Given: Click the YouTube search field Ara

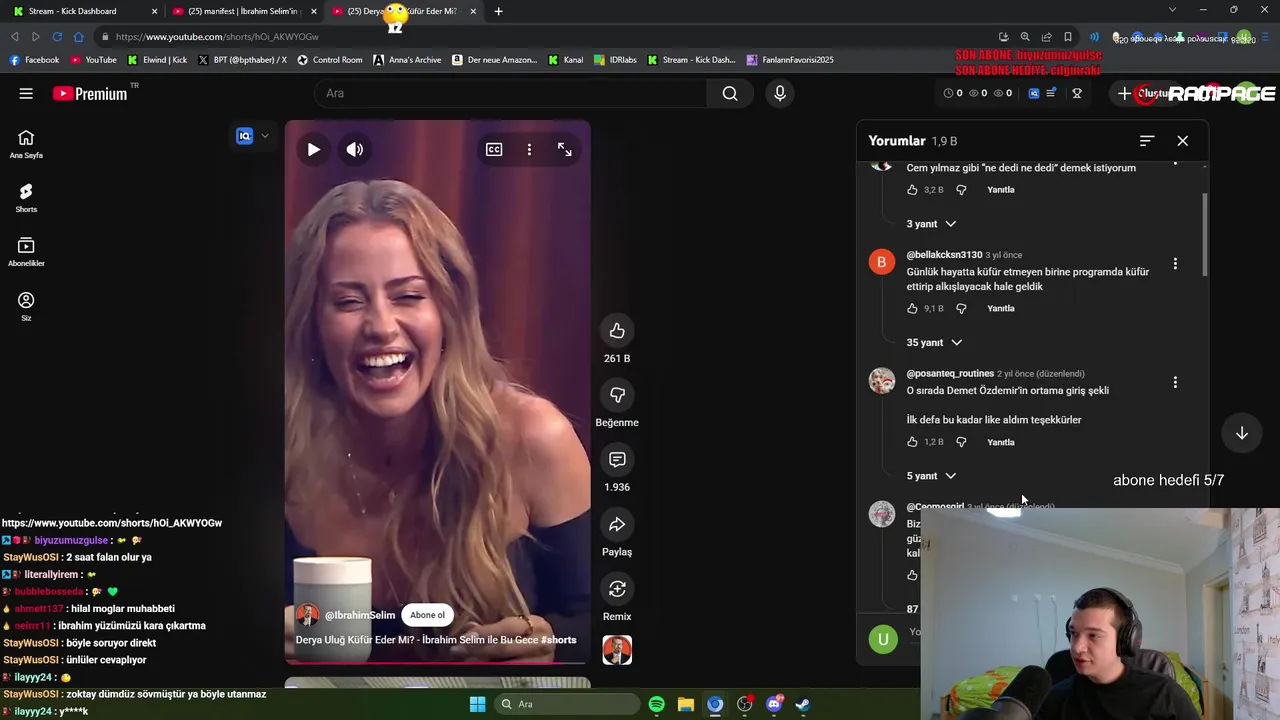Looking at the screenshot, I should click(510, 93).
